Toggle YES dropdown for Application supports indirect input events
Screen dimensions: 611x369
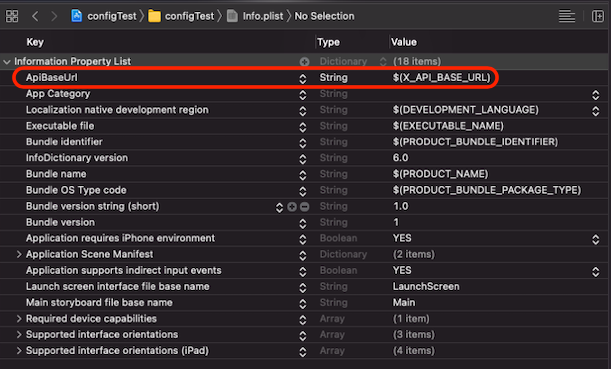point(595,271)
